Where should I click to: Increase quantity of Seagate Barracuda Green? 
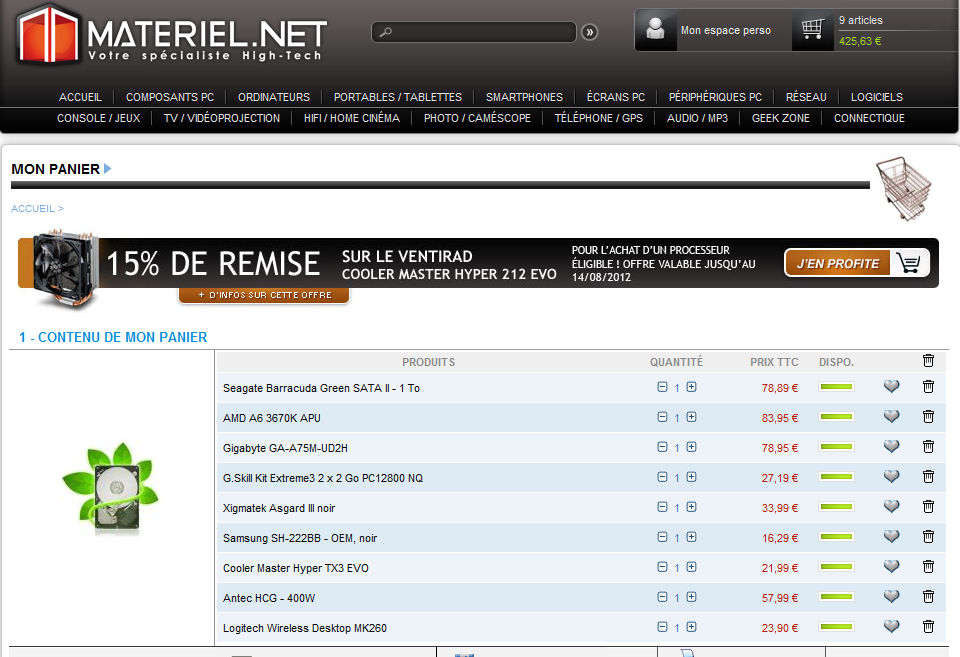[x=691, y=387]
